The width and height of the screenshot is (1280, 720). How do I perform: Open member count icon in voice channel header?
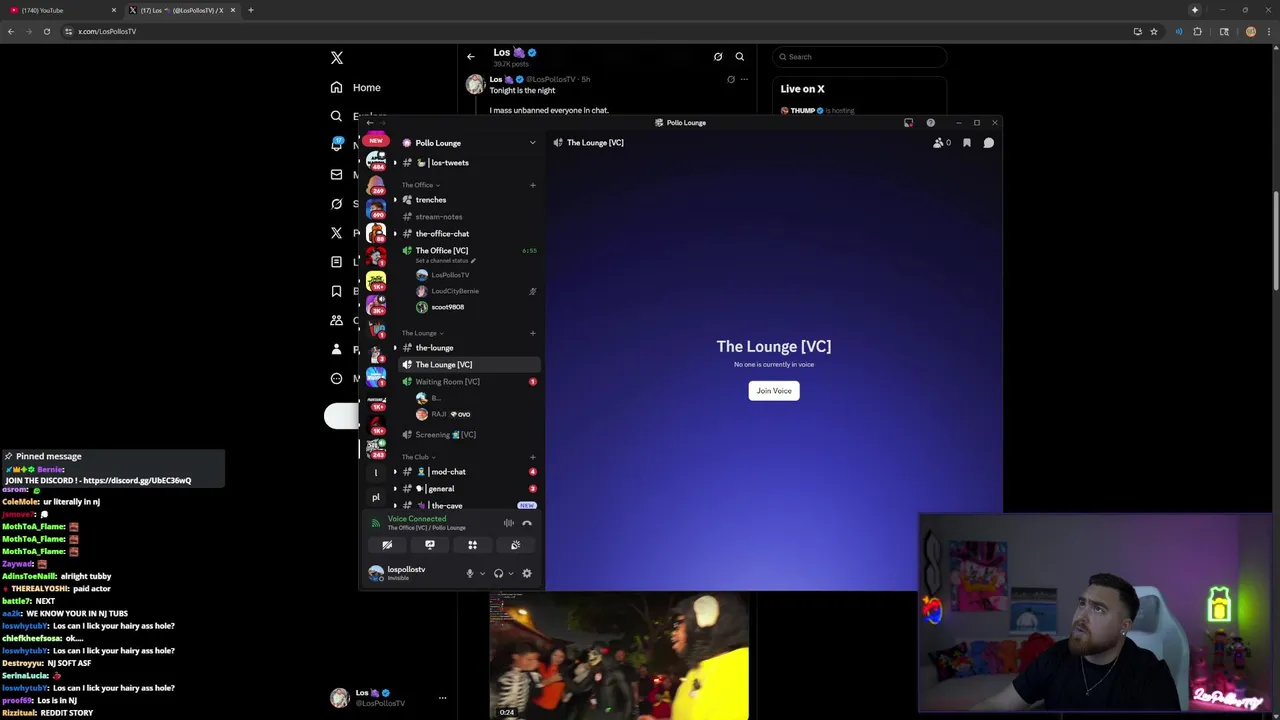click(941, 143)
